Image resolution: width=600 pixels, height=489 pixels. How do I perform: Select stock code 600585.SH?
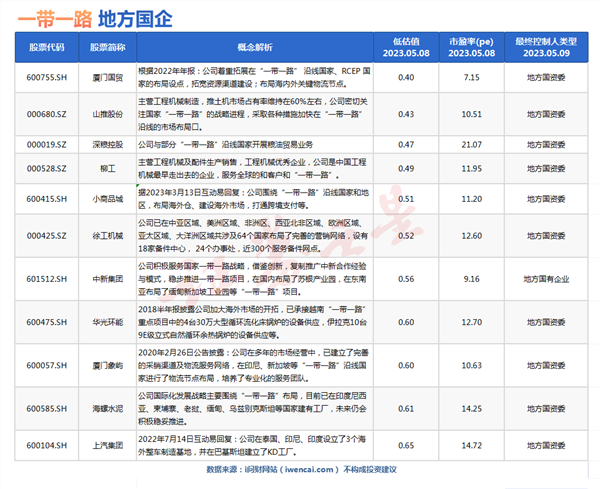point(47,409)
